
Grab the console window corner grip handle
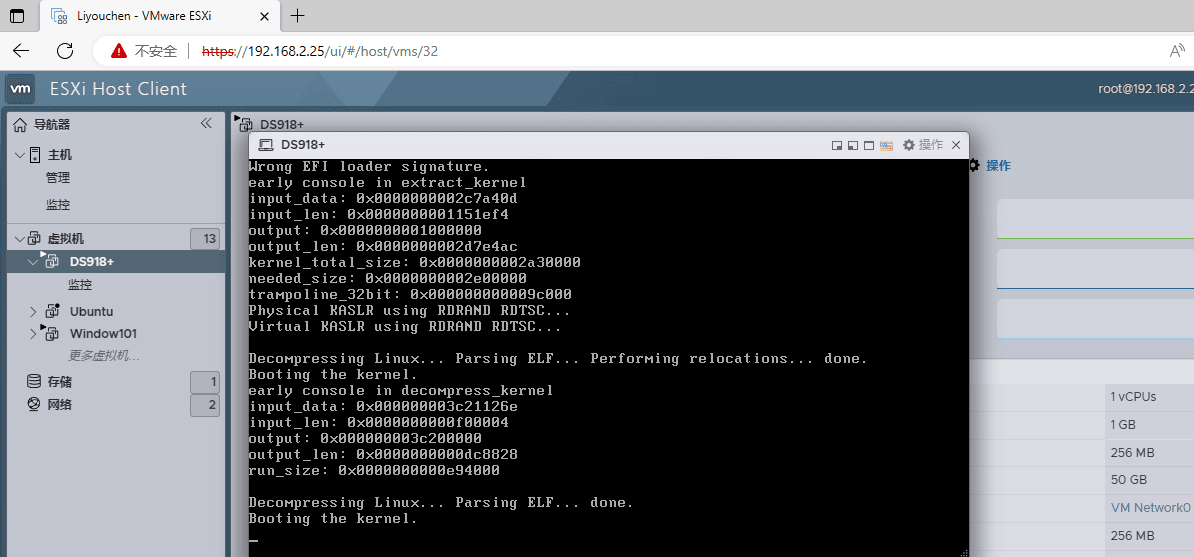(x=964, y=552)
